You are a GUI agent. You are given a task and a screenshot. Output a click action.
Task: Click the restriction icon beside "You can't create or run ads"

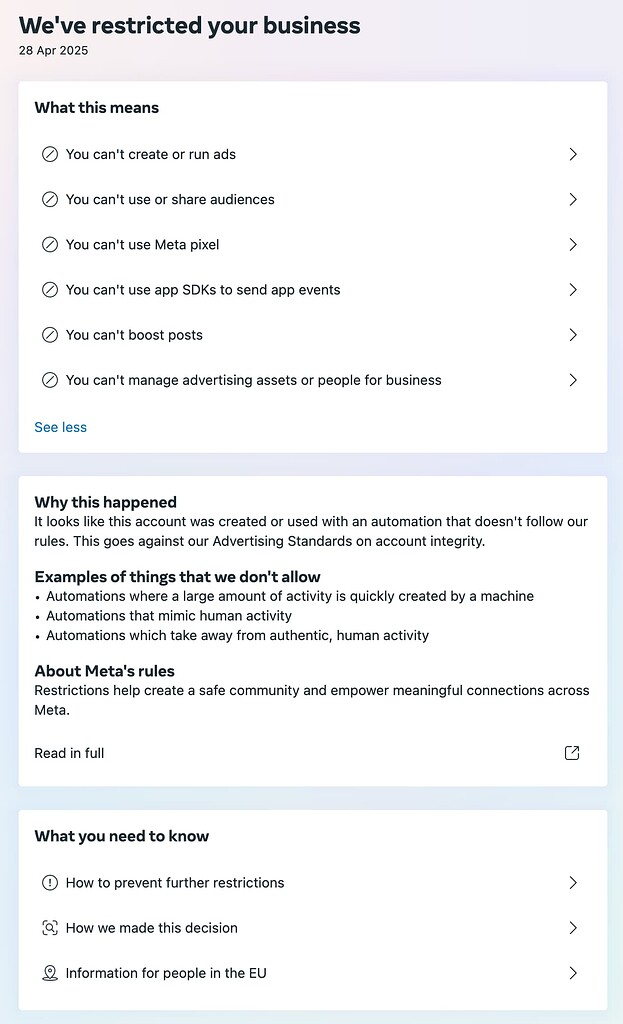50,154
